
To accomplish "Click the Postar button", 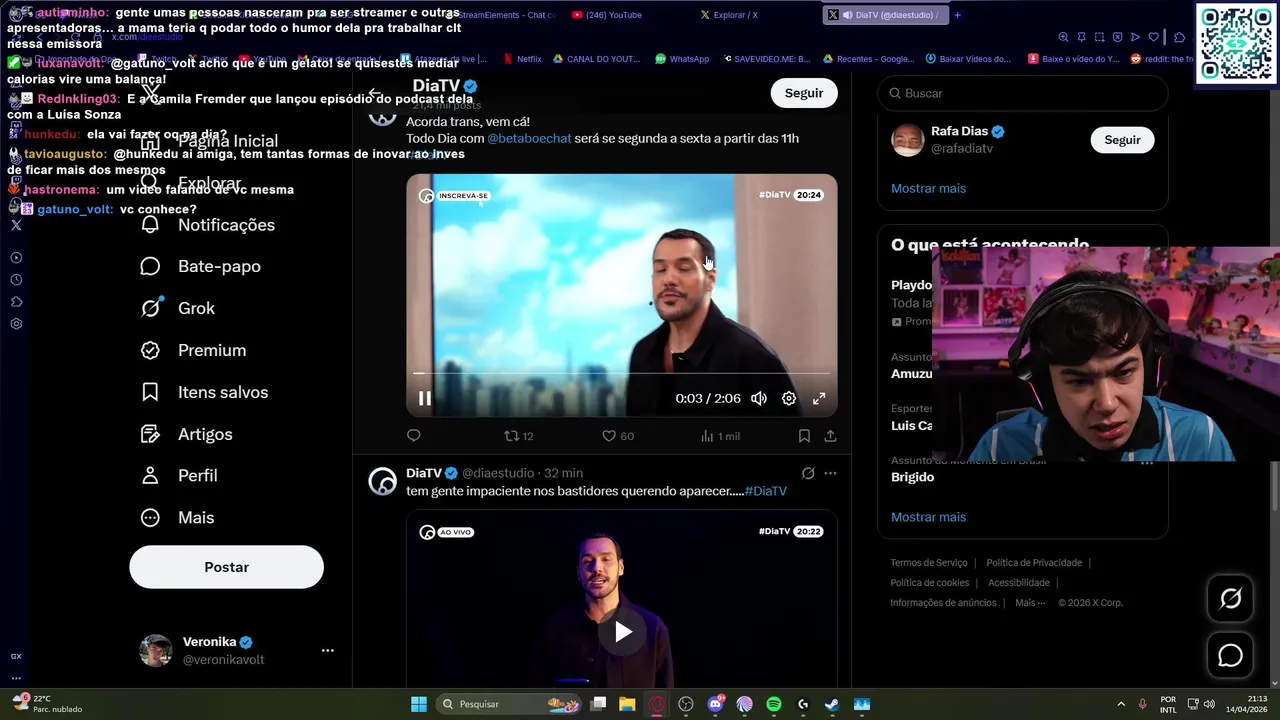I will pyautogui.click(x=226, y=567).
